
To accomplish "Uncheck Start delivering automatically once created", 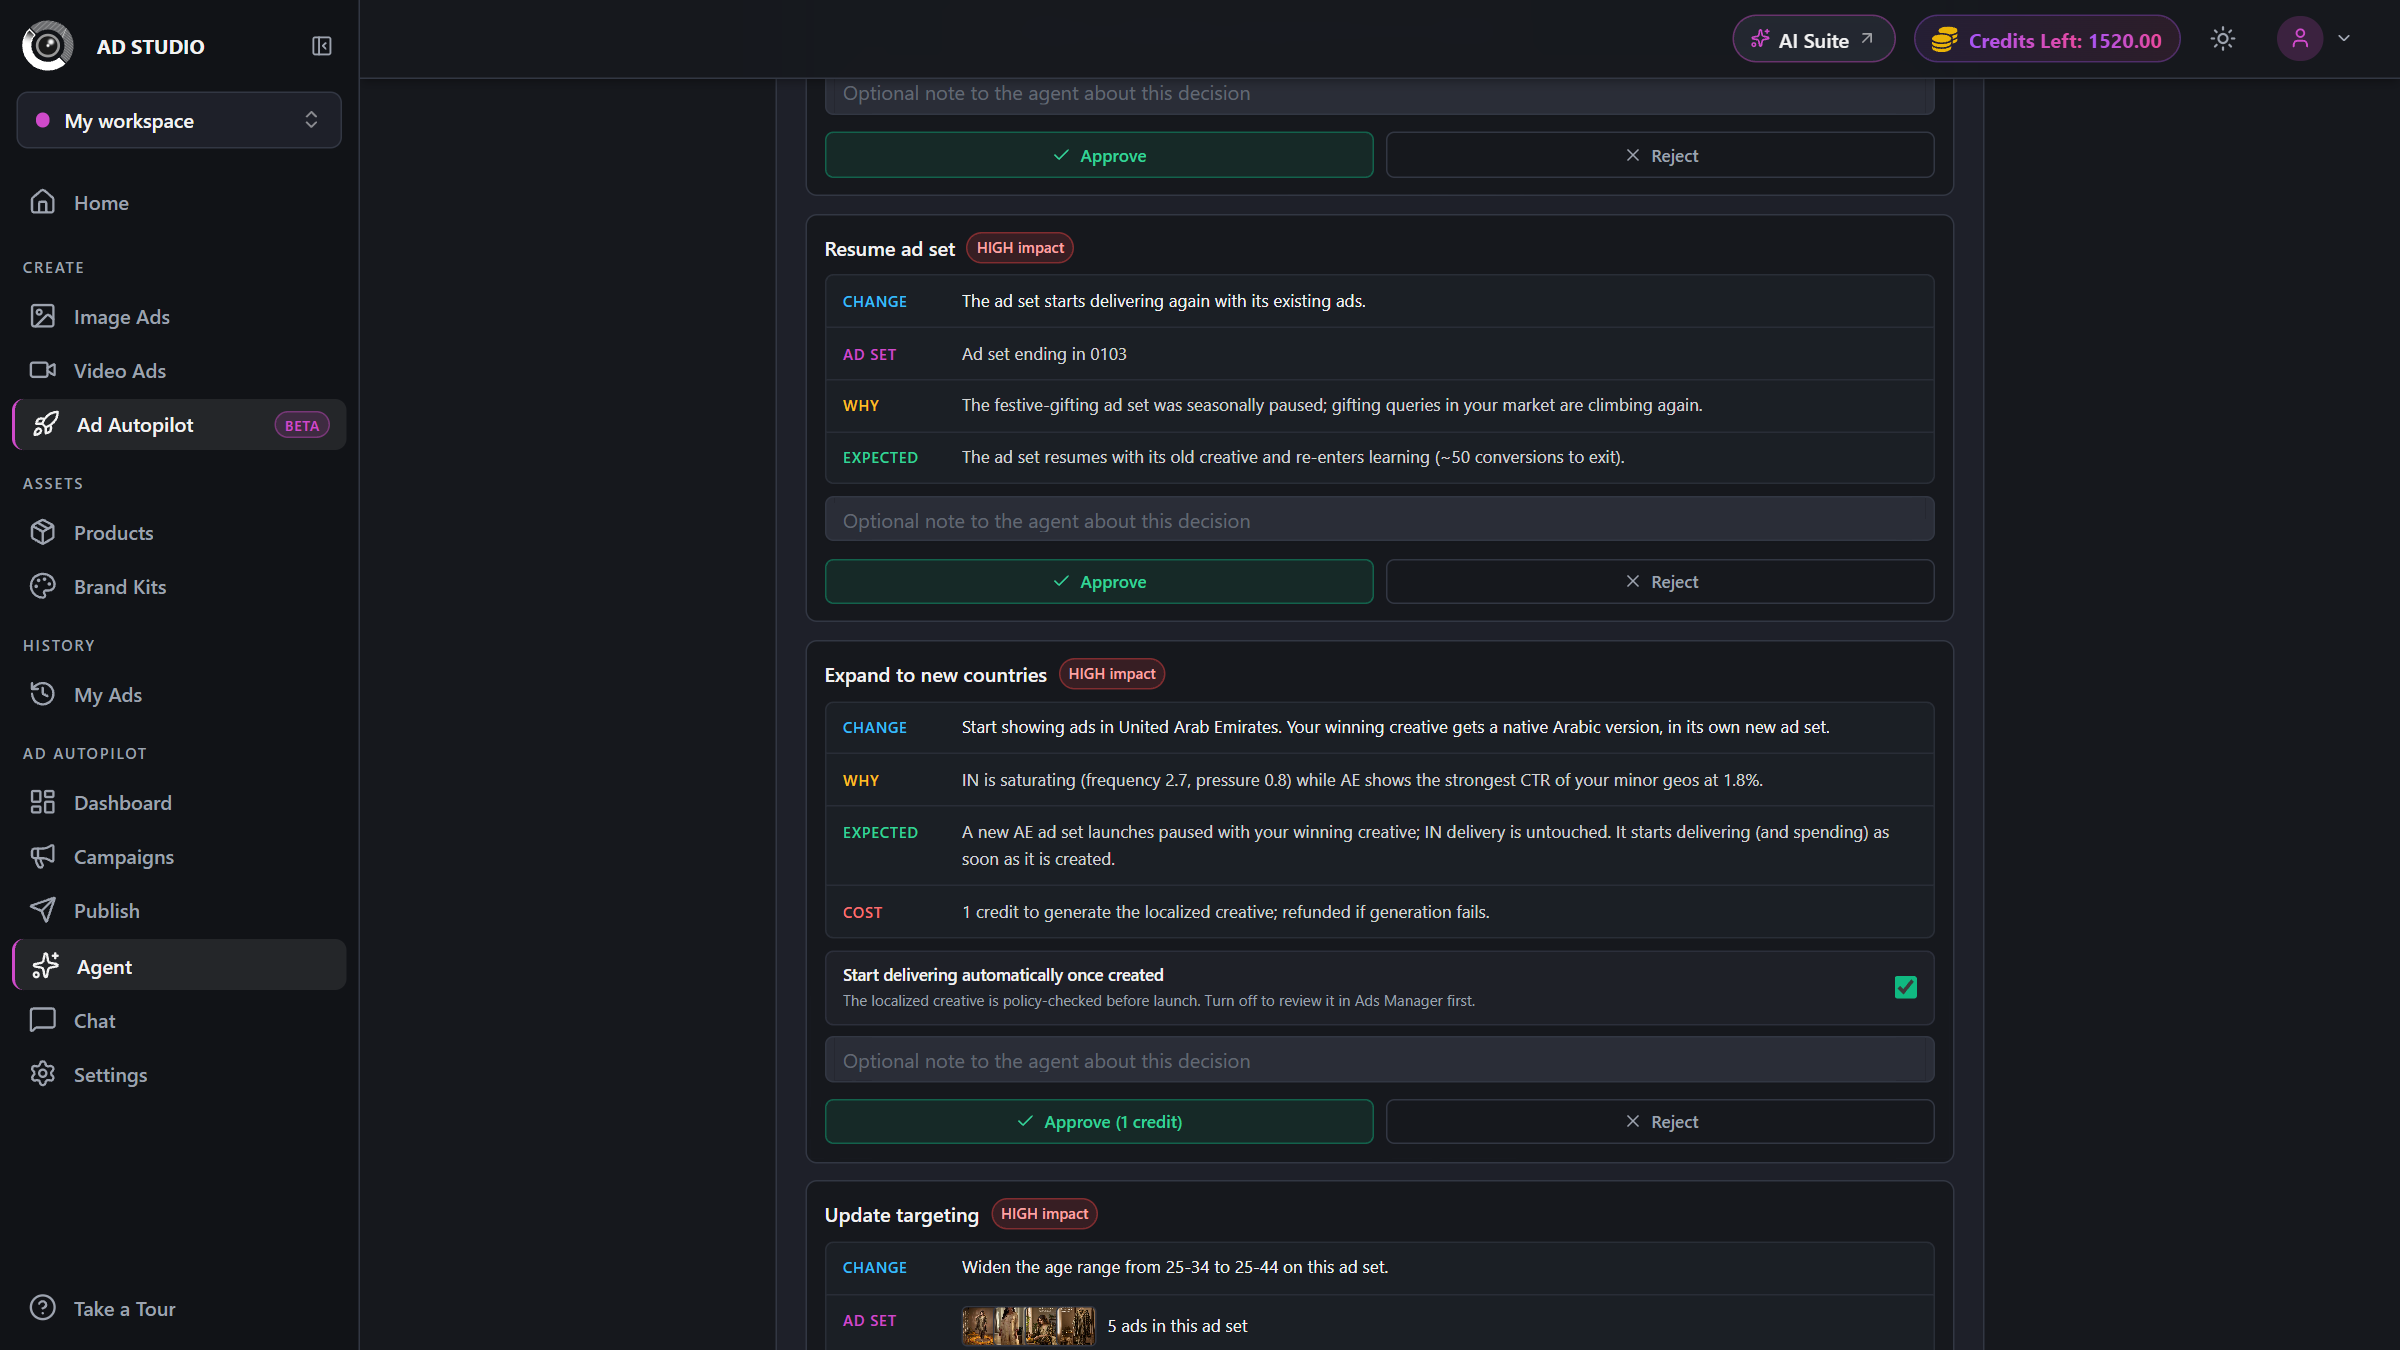I will [1905, 988].
